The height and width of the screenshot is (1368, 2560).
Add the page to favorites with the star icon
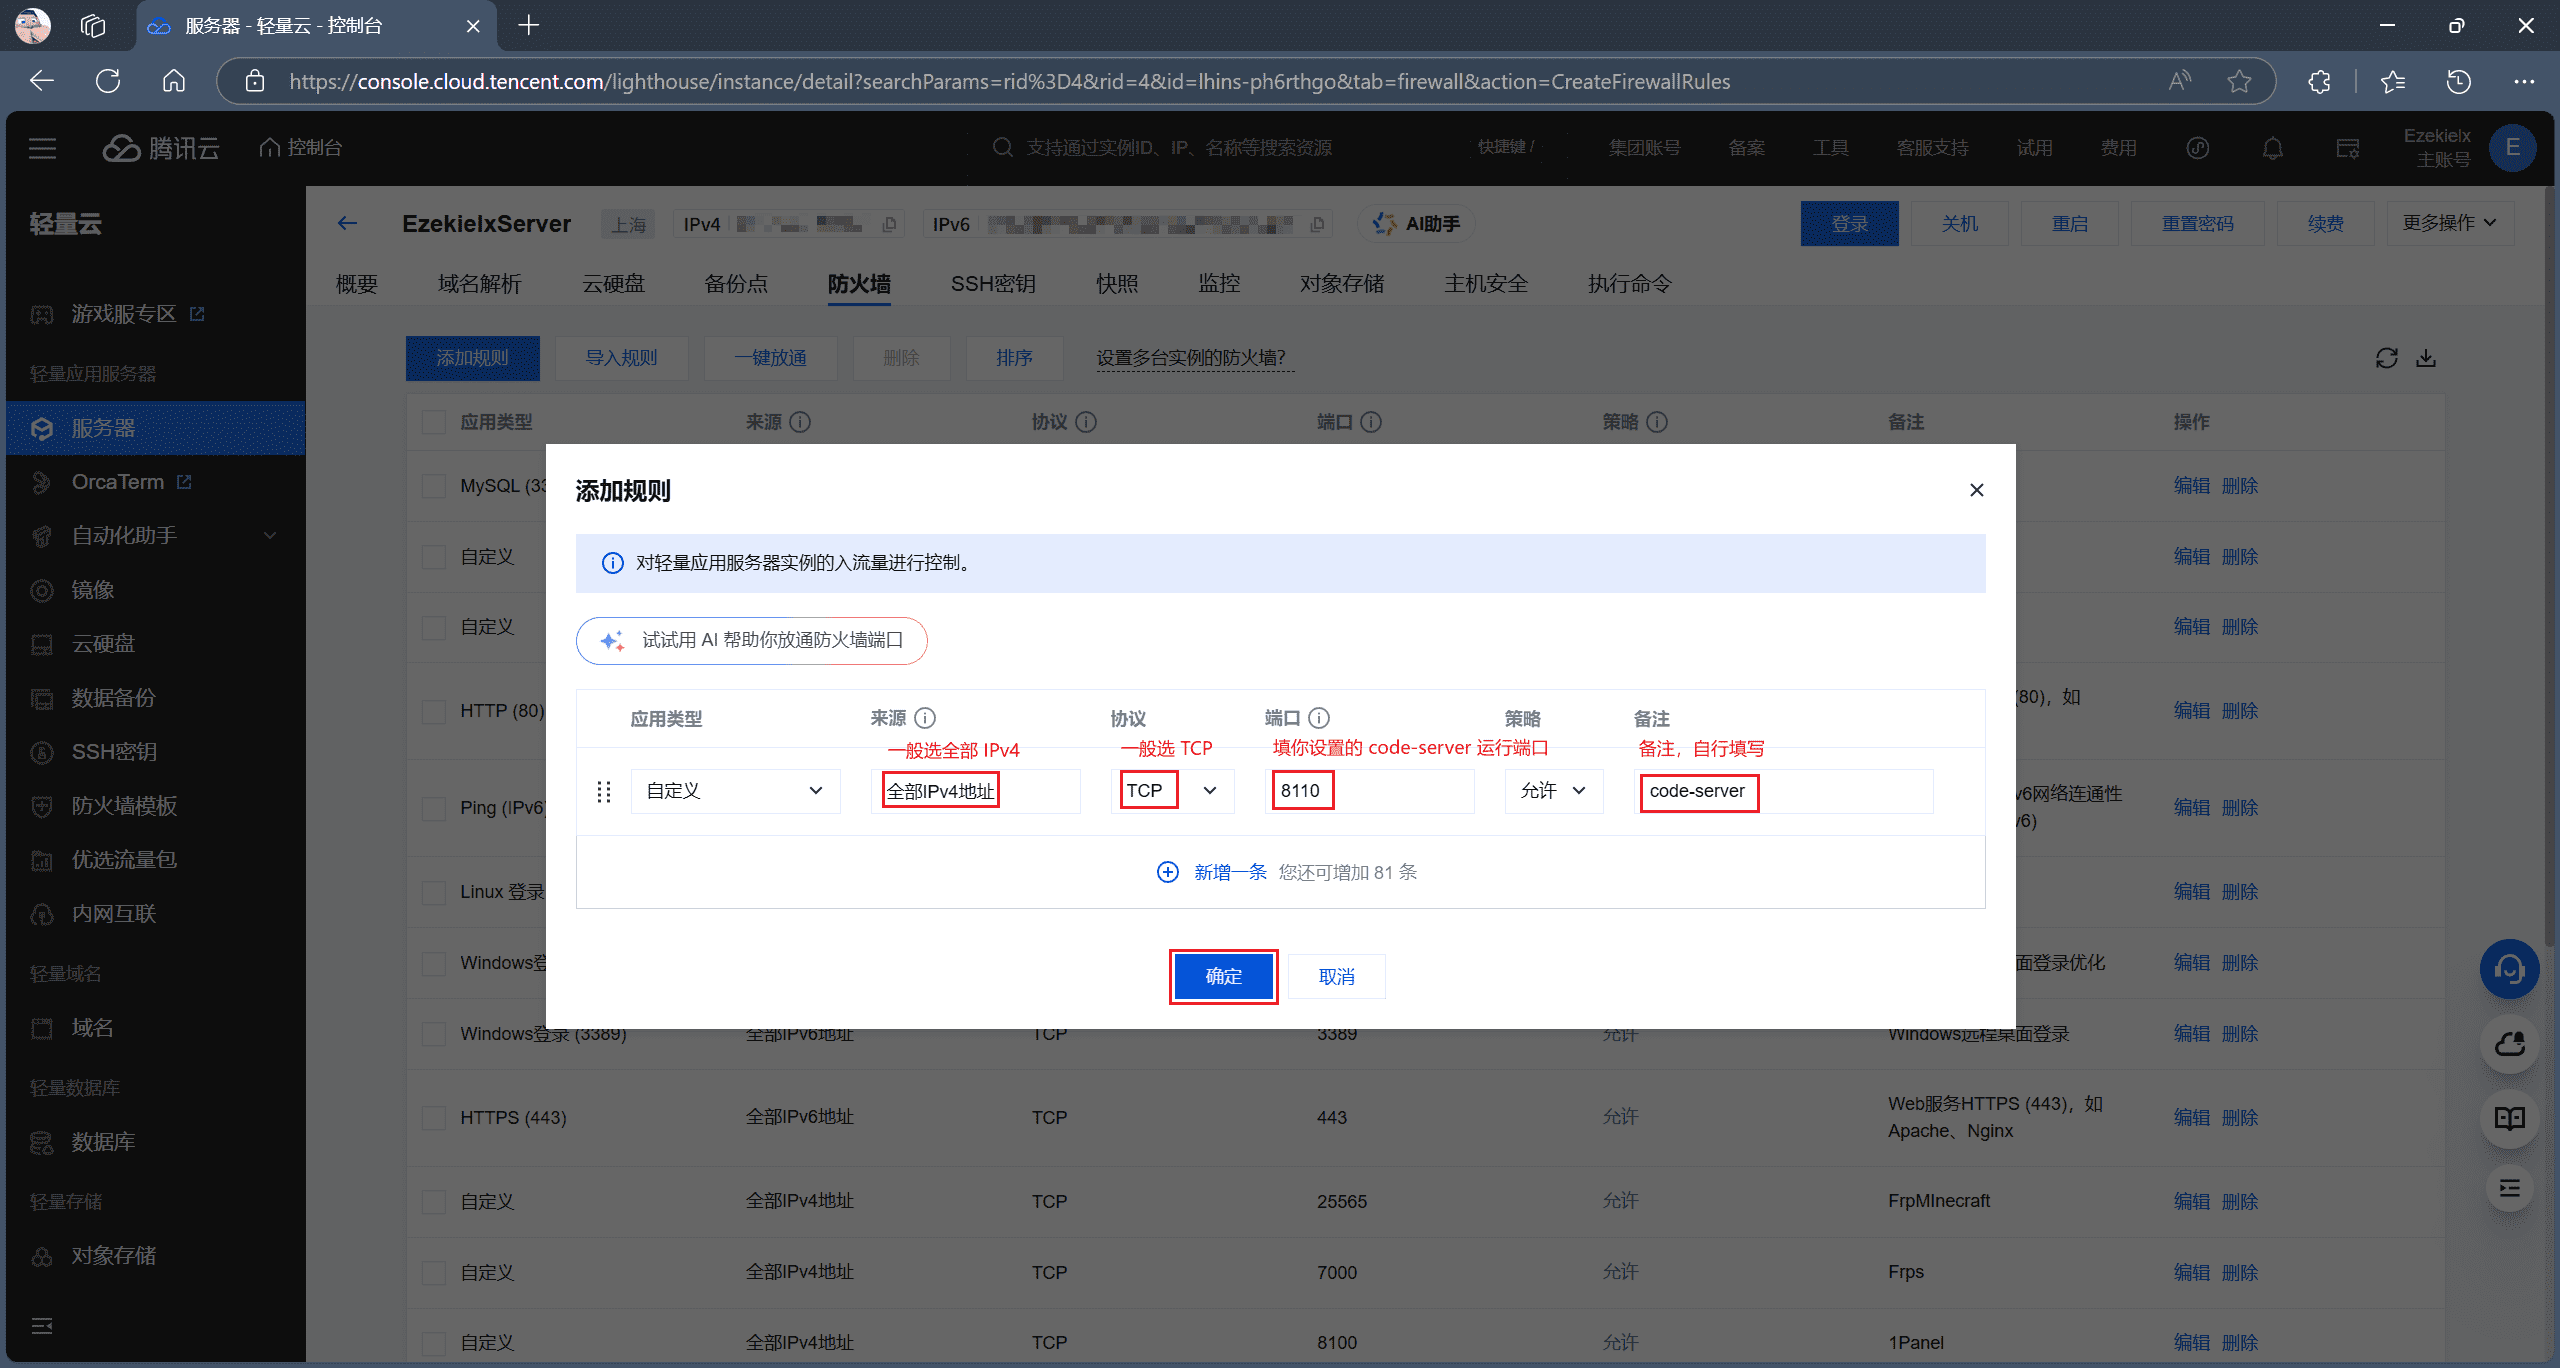pos(2239,81)
